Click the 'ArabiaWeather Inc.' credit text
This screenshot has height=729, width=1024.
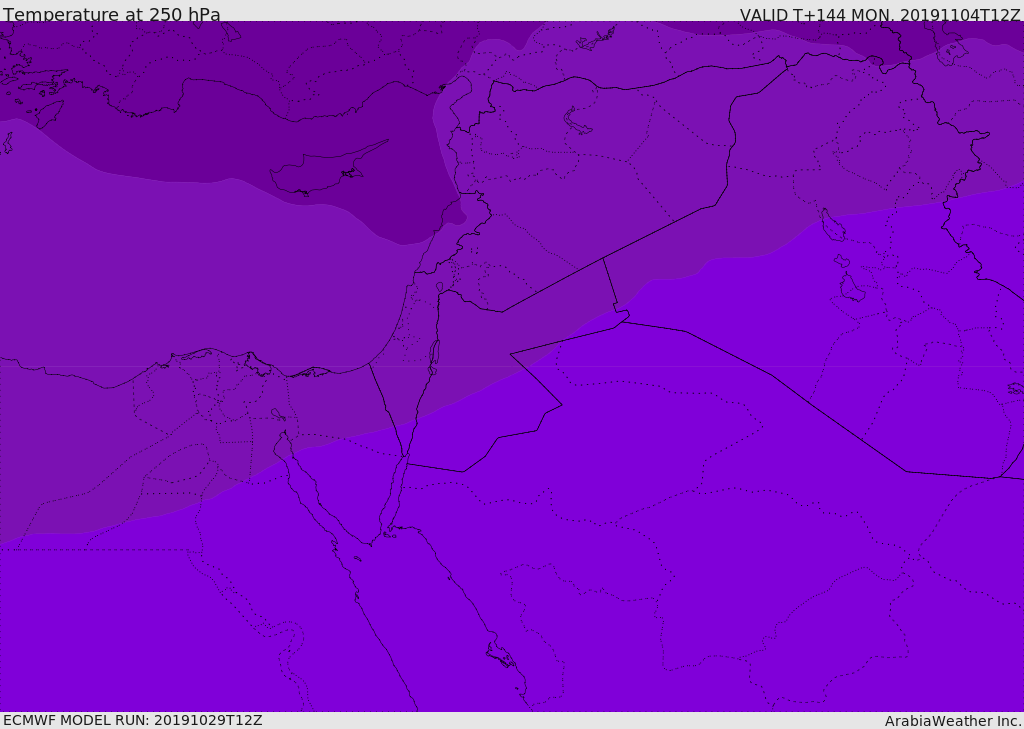pos(953,721)
